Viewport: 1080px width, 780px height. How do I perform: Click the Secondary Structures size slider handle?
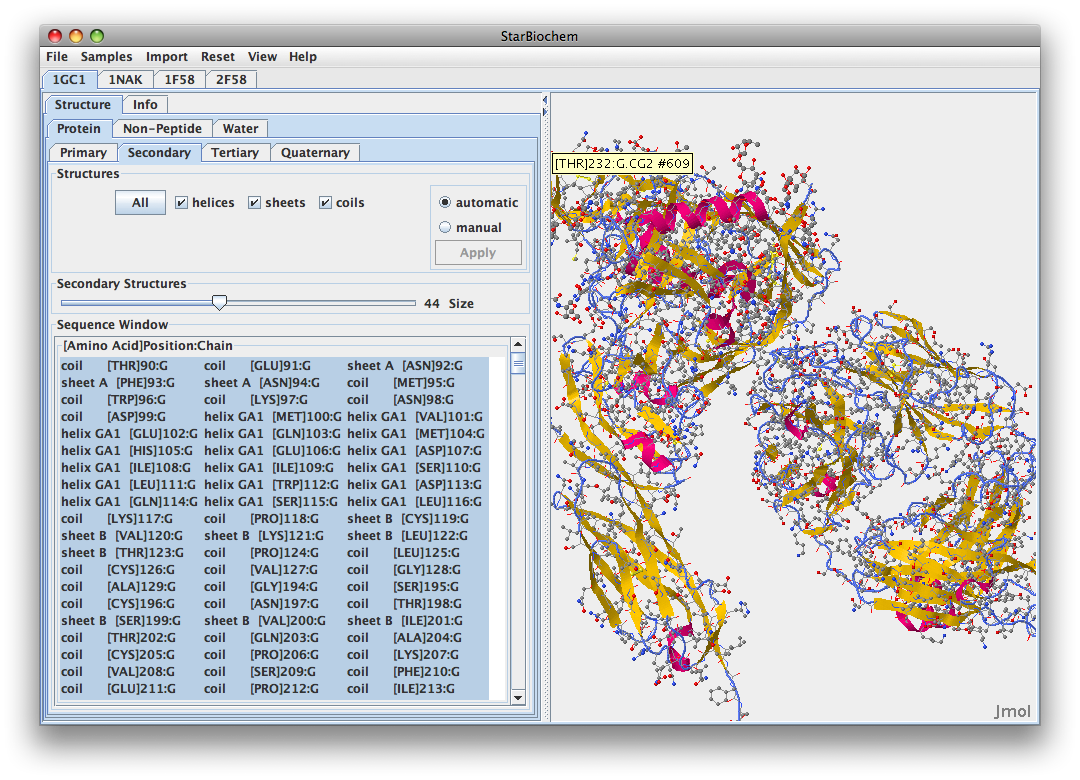[219, 303]
